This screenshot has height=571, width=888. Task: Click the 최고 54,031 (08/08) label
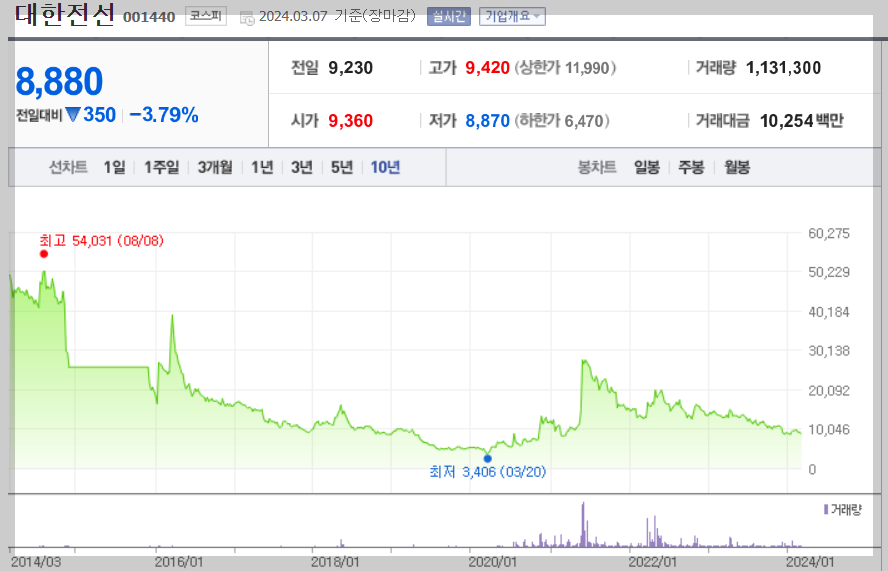(101, 241)
